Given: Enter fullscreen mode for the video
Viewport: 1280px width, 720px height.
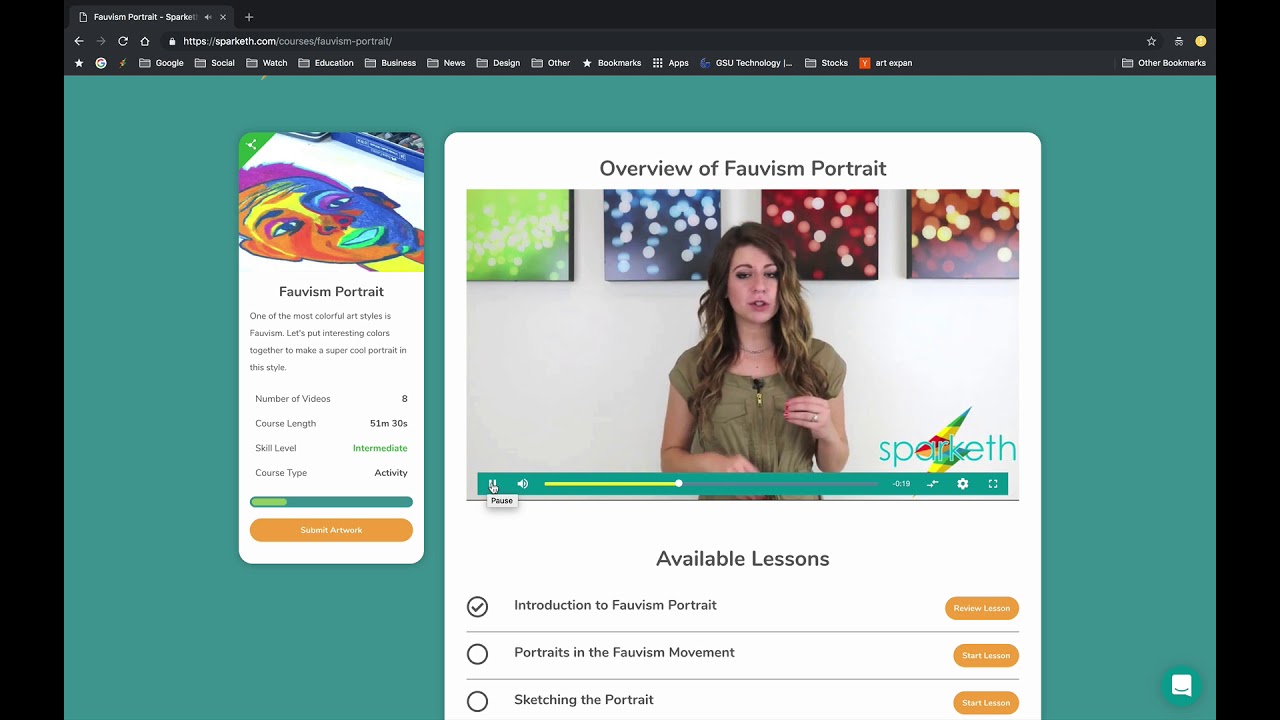Looking at the screenshot, I should click(x=993, y=484).
